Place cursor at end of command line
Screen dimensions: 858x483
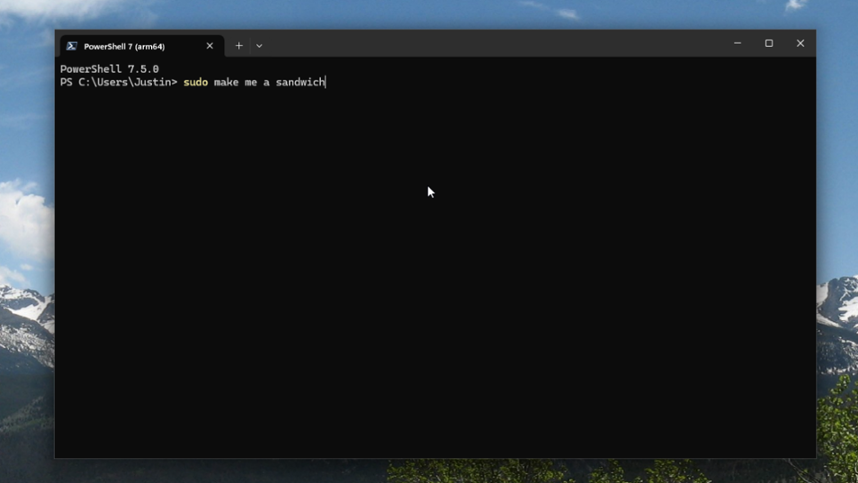coord(326,82)
